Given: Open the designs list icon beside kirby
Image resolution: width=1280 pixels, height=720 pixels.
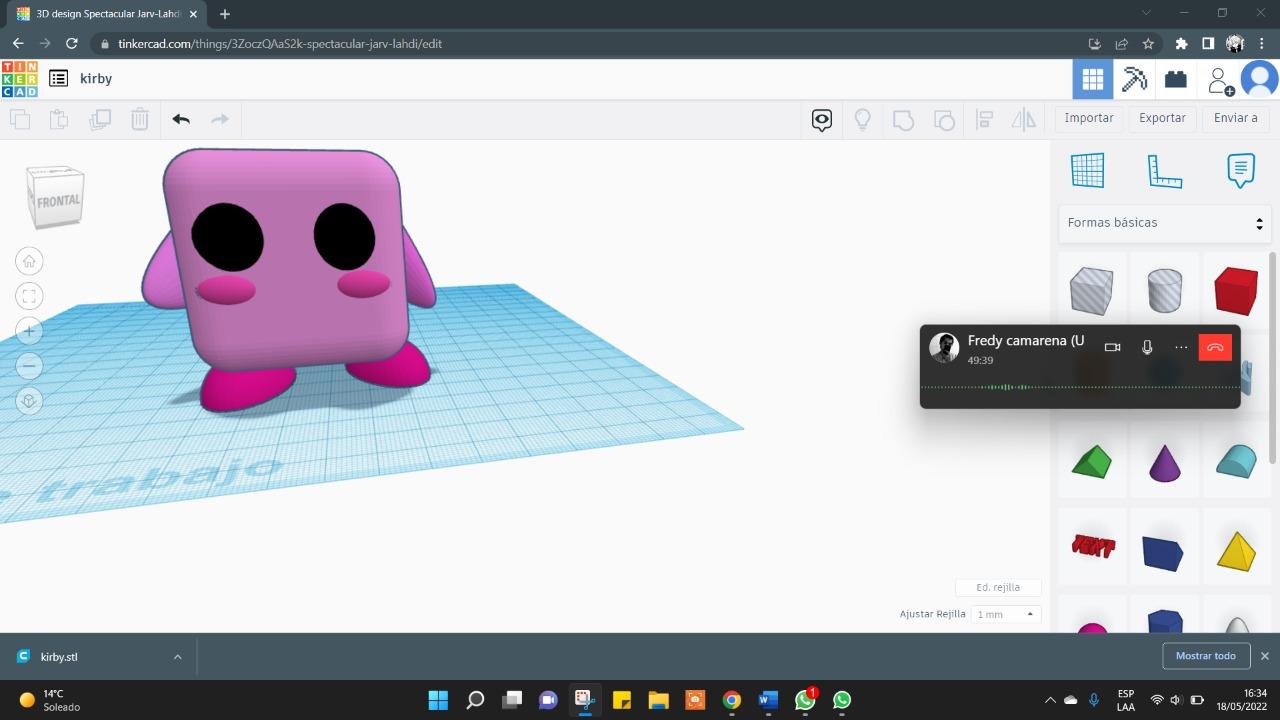Looking at the screenshot, I should pos(59,78).
